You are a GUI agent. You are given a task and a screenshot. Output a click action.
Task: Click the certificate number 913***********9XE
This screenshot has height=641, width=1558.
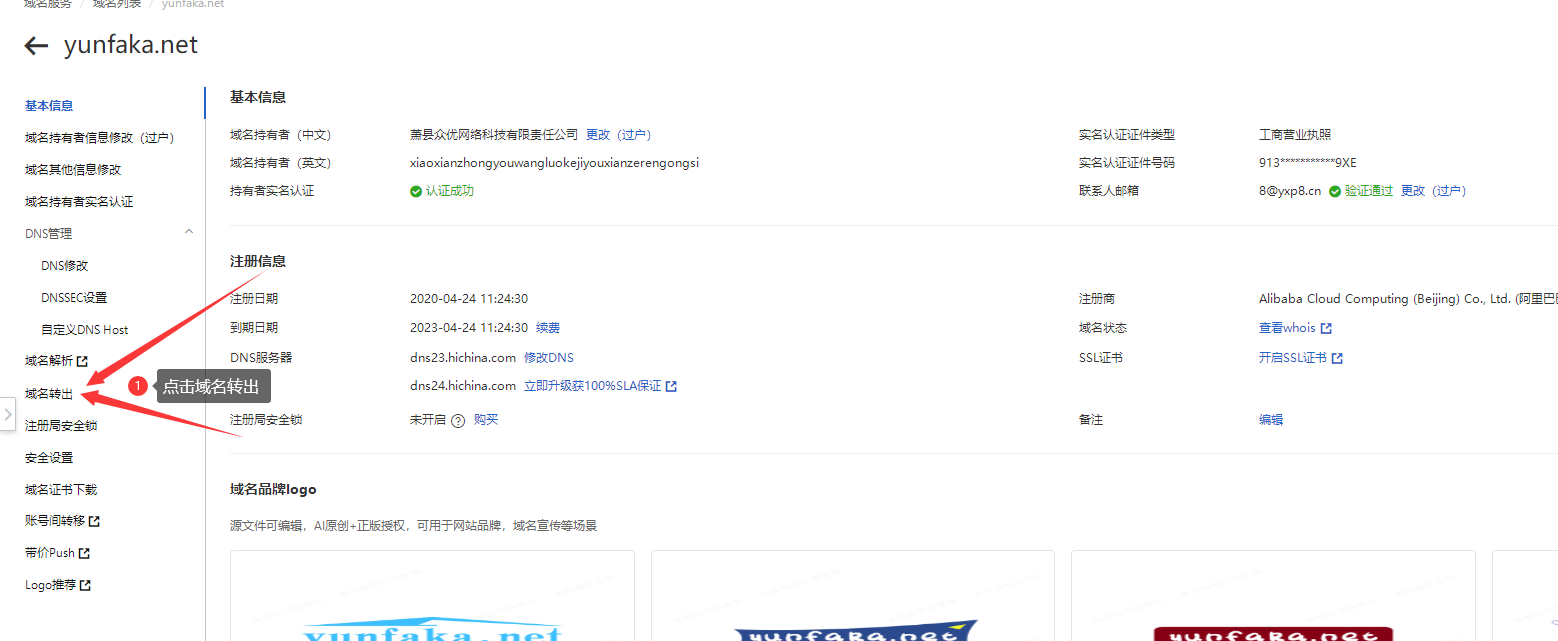tap(1308, 163)
